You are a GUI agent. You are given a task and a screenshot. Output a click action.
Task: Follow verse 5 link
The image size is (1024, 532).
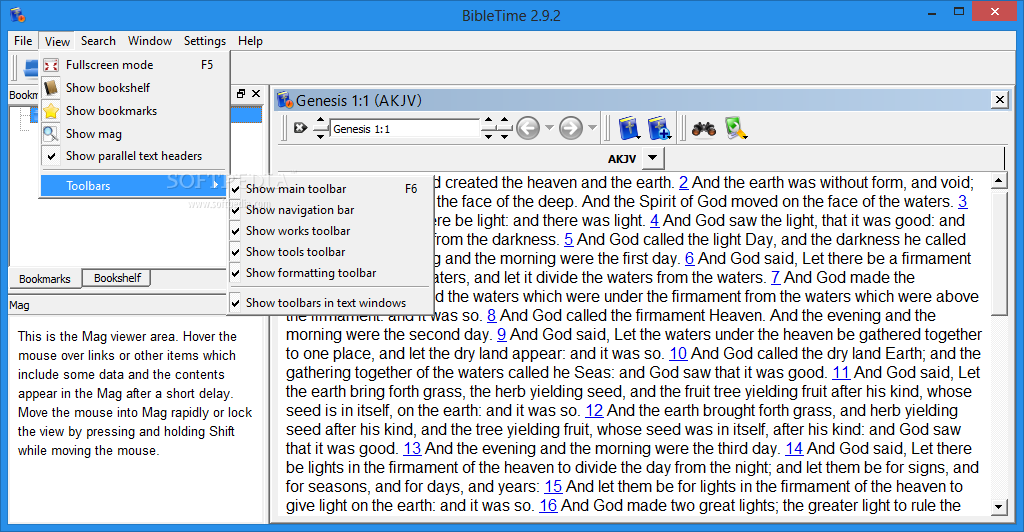tap(569, 240)
